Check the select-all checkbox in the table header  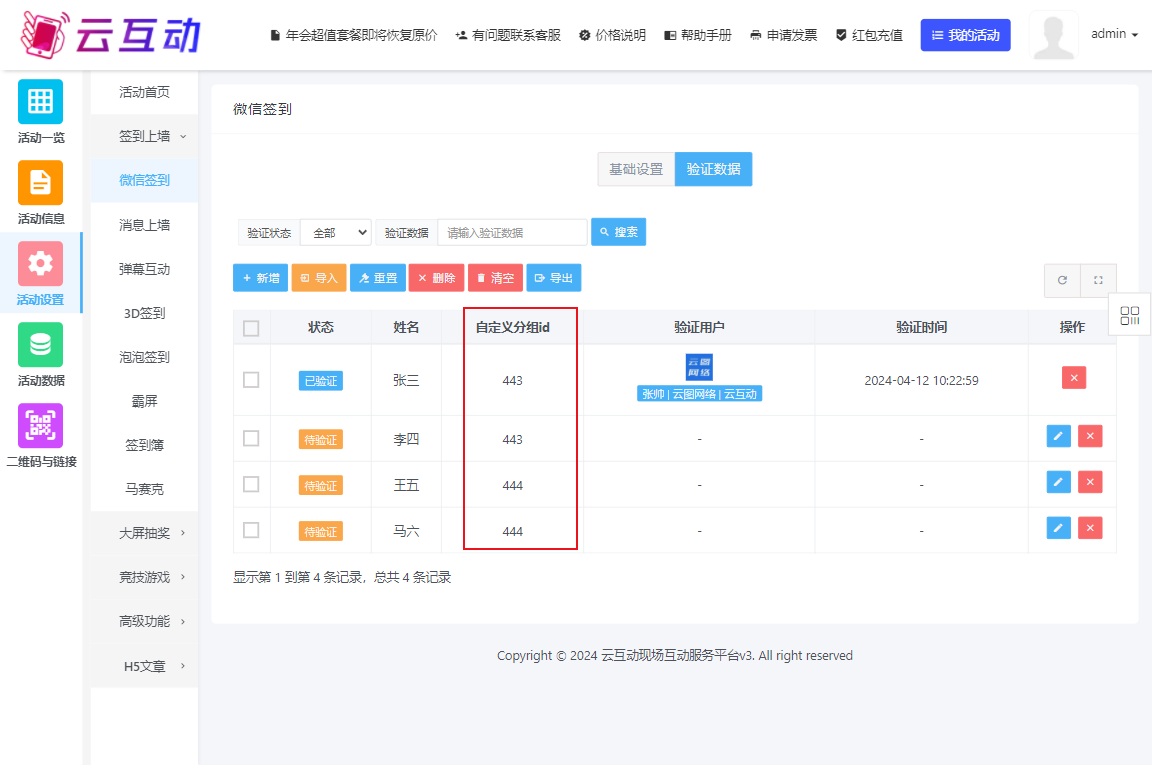(251, 326)
